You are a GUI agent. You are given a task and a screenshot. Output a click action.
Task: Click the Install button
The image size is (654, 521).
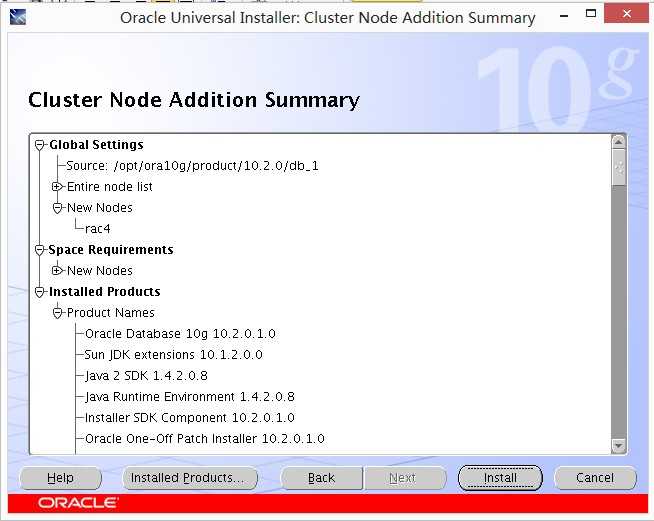(x=500, y=478)
